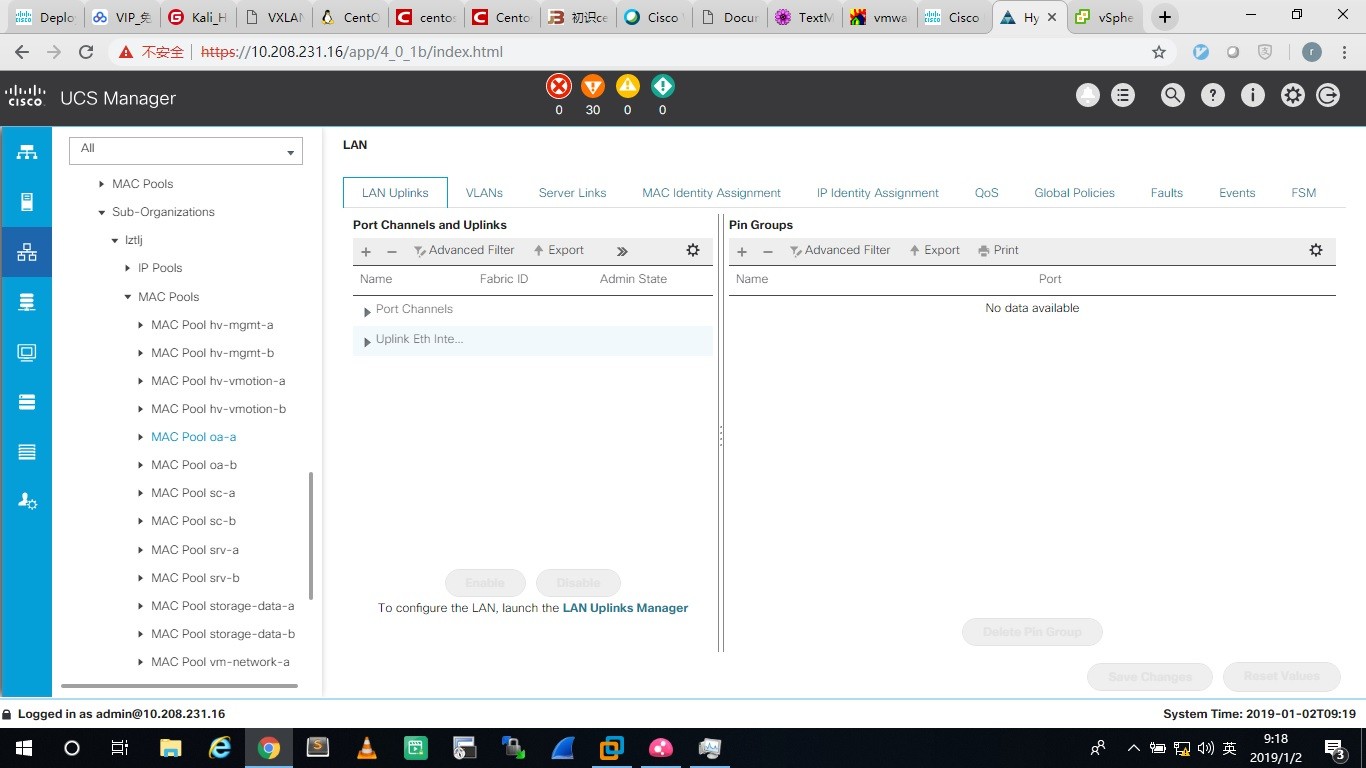Open the LAN Uplinks Manager link
The width and height of the screenshot is (1366, 768).
(625, 608)
